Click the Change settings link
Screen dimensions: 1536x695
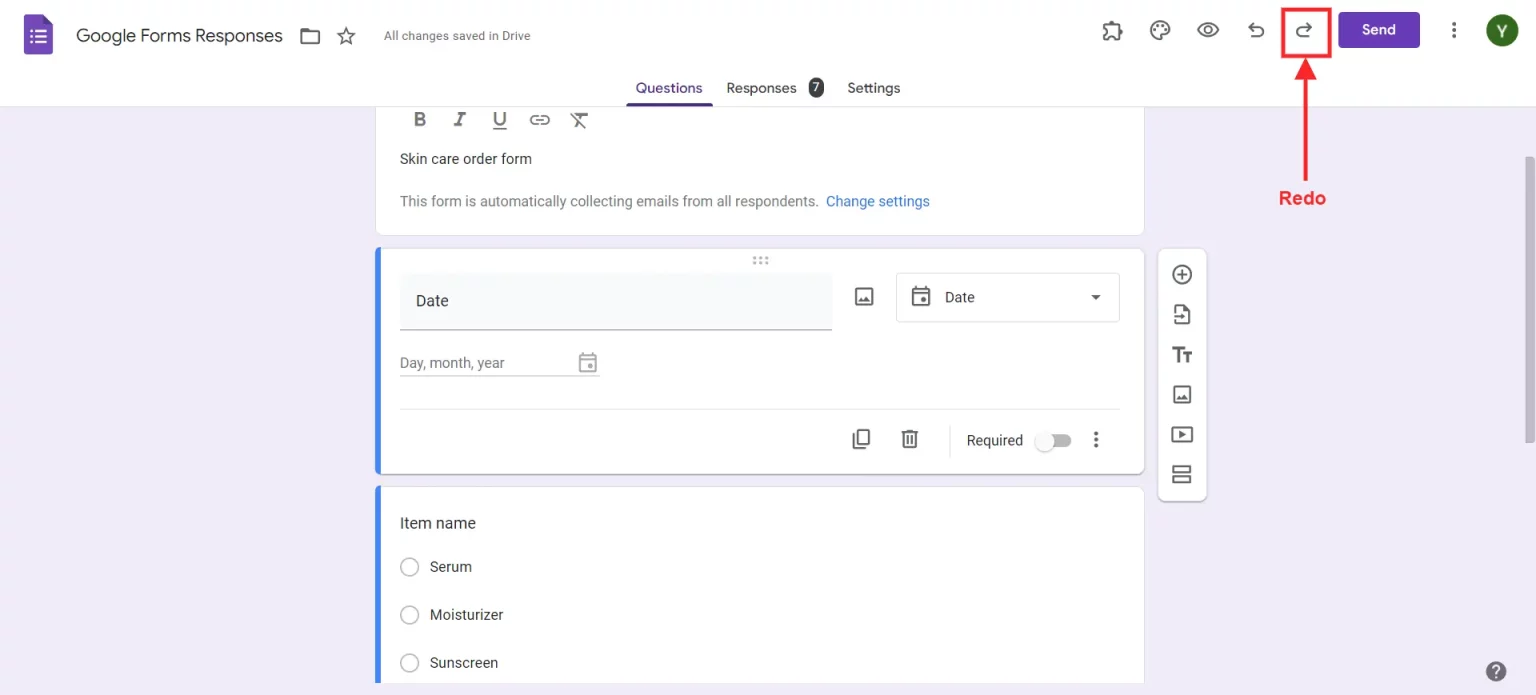(x=877, y=201)
